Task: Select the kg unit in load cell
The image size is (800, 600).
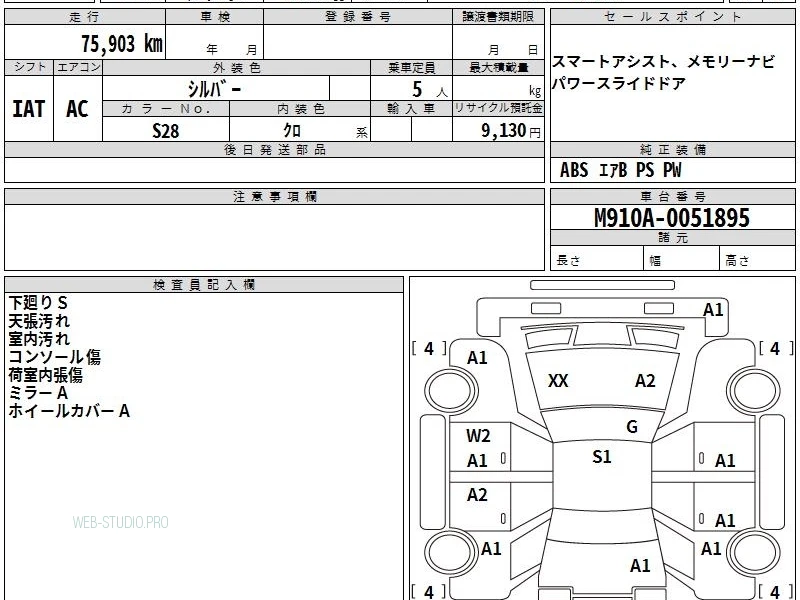Action: (x=535, y=91)
